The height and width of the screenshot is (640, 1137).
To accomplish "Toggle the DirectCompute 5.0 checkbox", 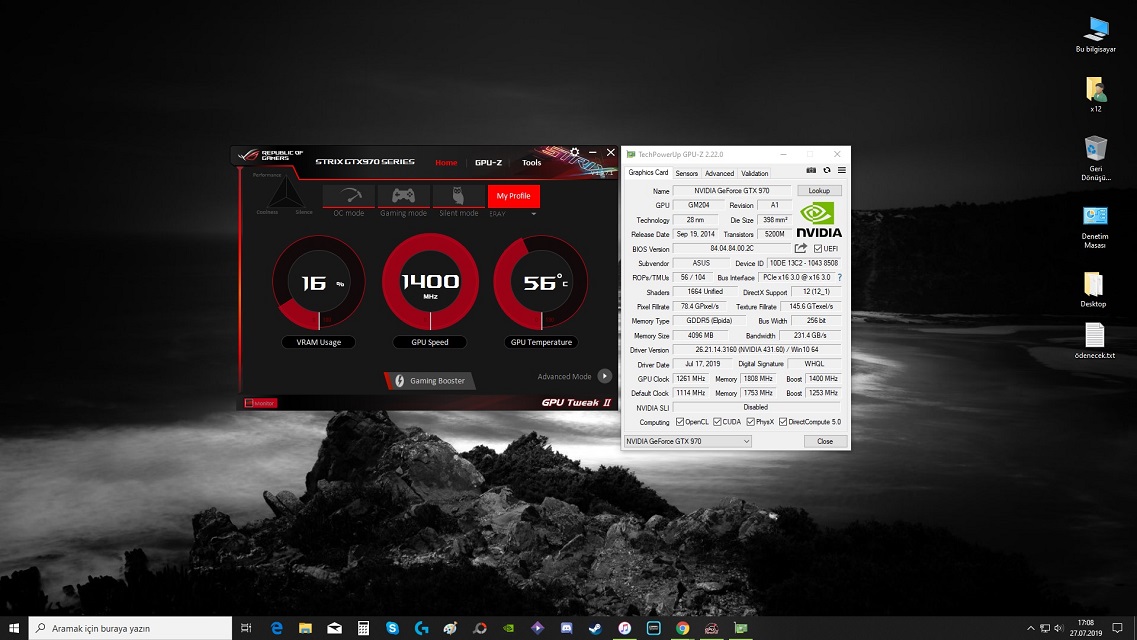I will [783, 422].
